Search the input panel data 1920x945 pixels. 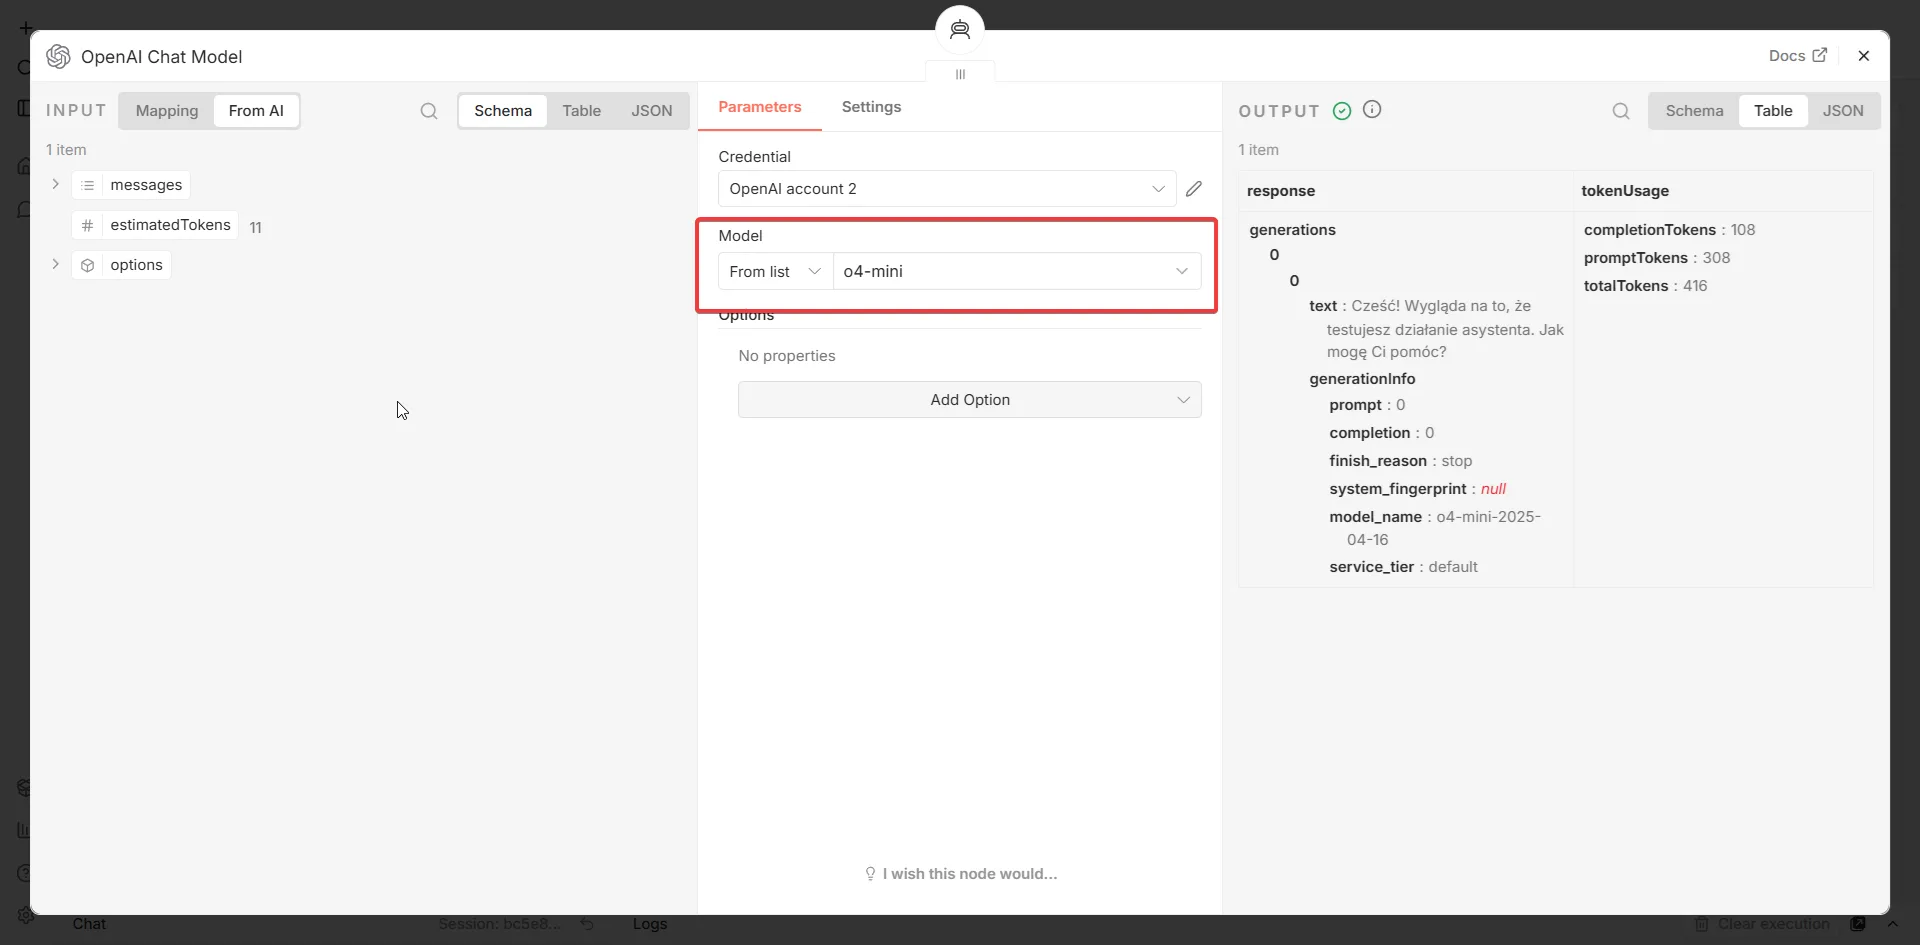pos(429,111)
